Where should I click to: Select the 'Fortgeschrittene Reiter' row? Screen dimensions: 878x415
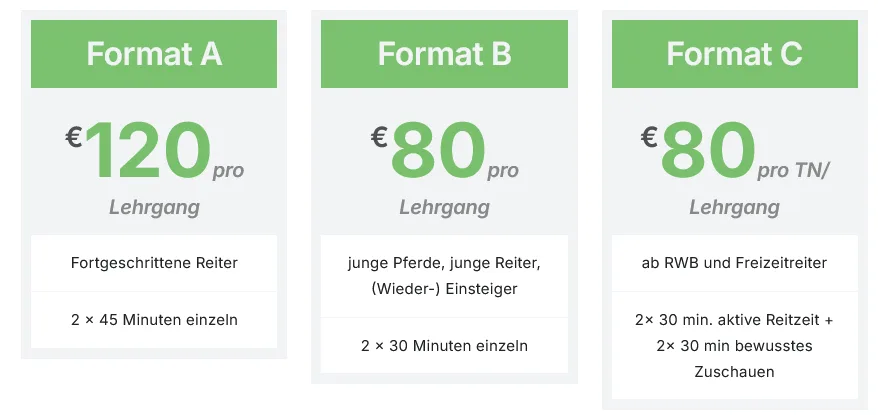(154, 264)
